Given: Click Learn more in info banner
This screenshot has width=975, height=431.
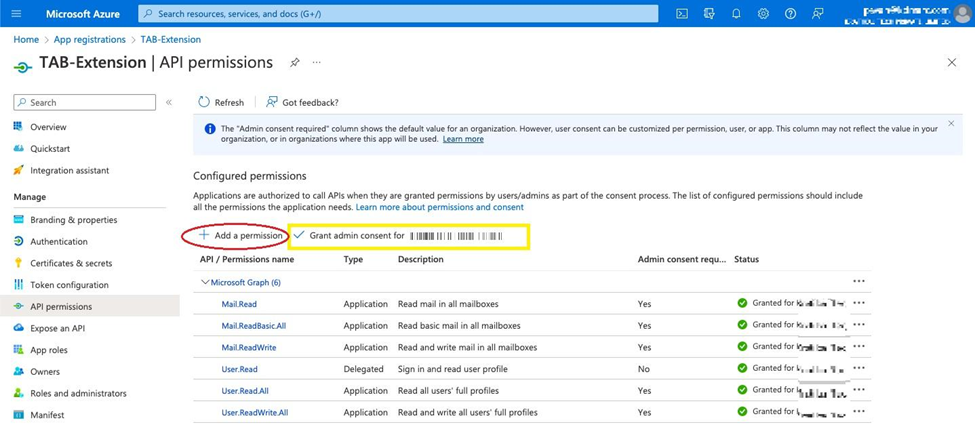Looking at the screenshot, I should coord(463,139).
